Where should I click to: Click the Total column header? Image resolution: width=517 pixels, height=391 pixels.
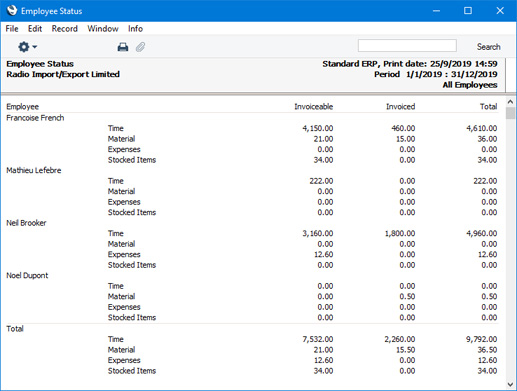[x=488, y=107]
